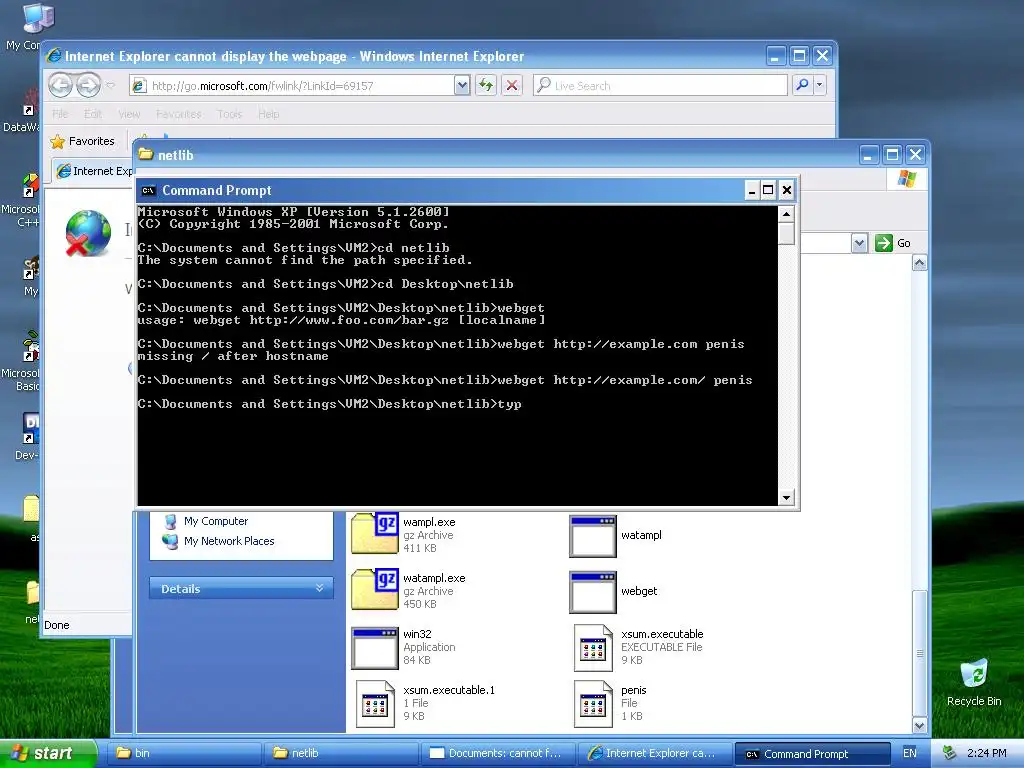Stop loading in Internet Explorer
The width and height of the screenshot is (1024, 768).
[x=512, y=85]
